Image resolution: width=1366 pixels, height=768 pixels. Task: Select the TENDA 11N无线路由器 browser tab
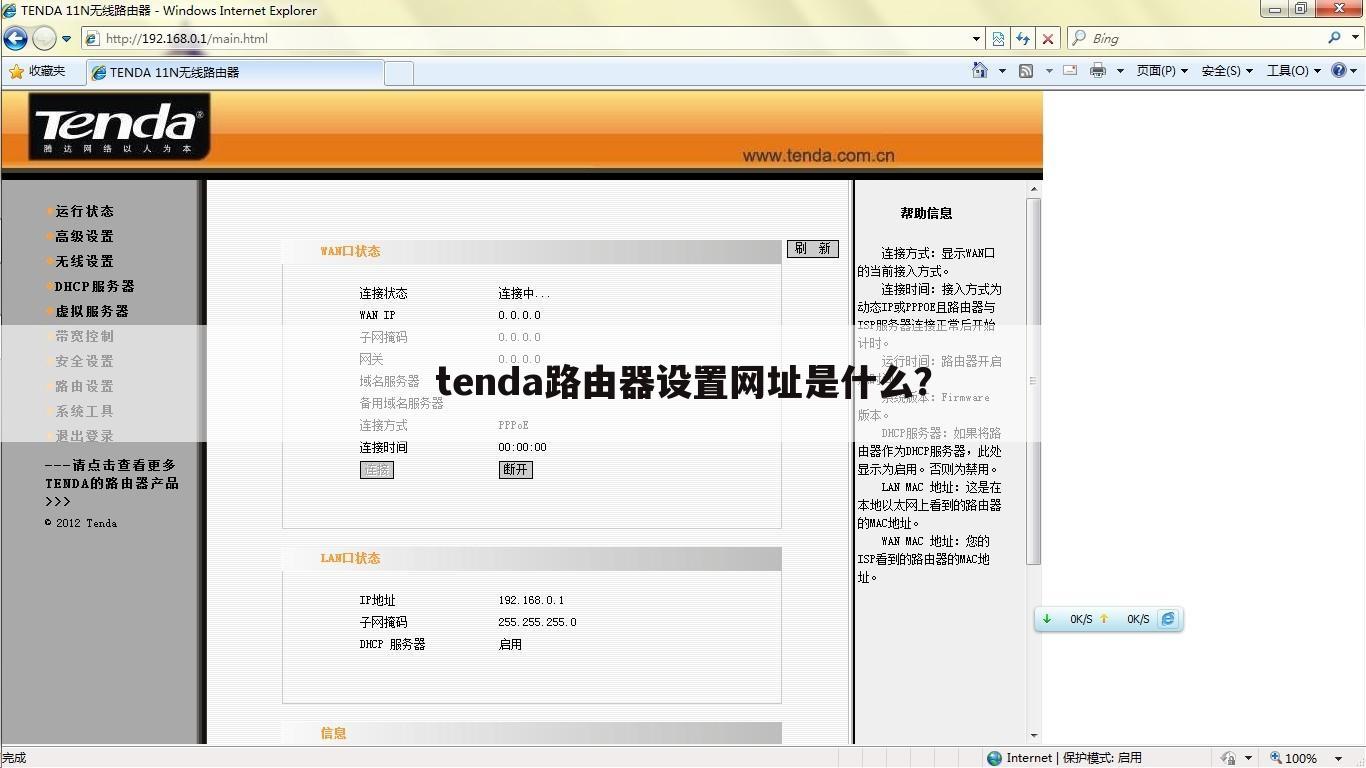[x=235, y=72]
